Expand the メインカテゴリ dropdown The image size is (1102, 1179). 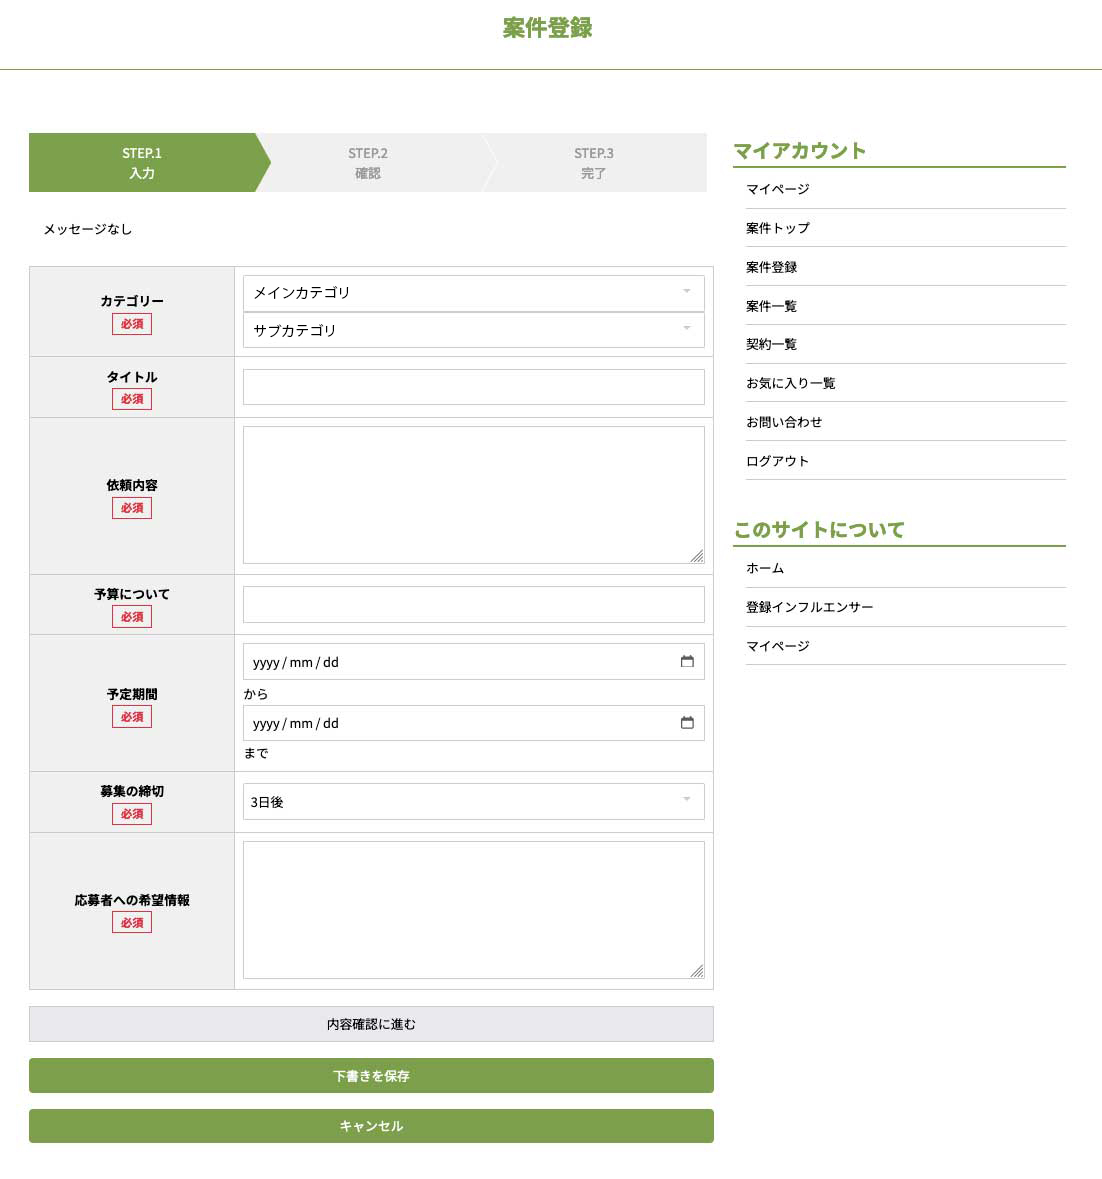click(473, 293)
